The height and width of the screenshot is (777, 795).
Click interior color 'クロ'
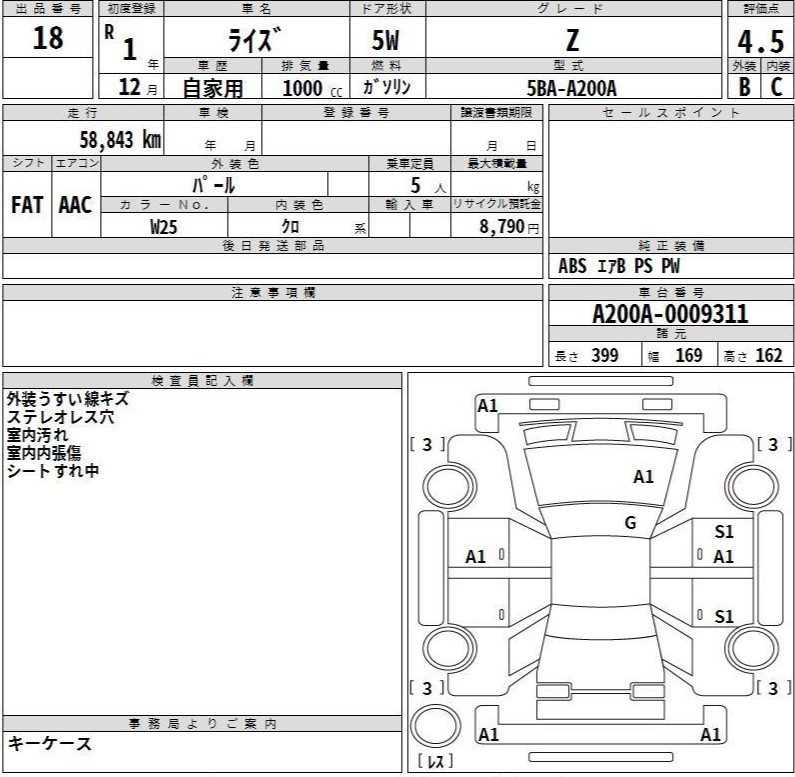[290, 226]
